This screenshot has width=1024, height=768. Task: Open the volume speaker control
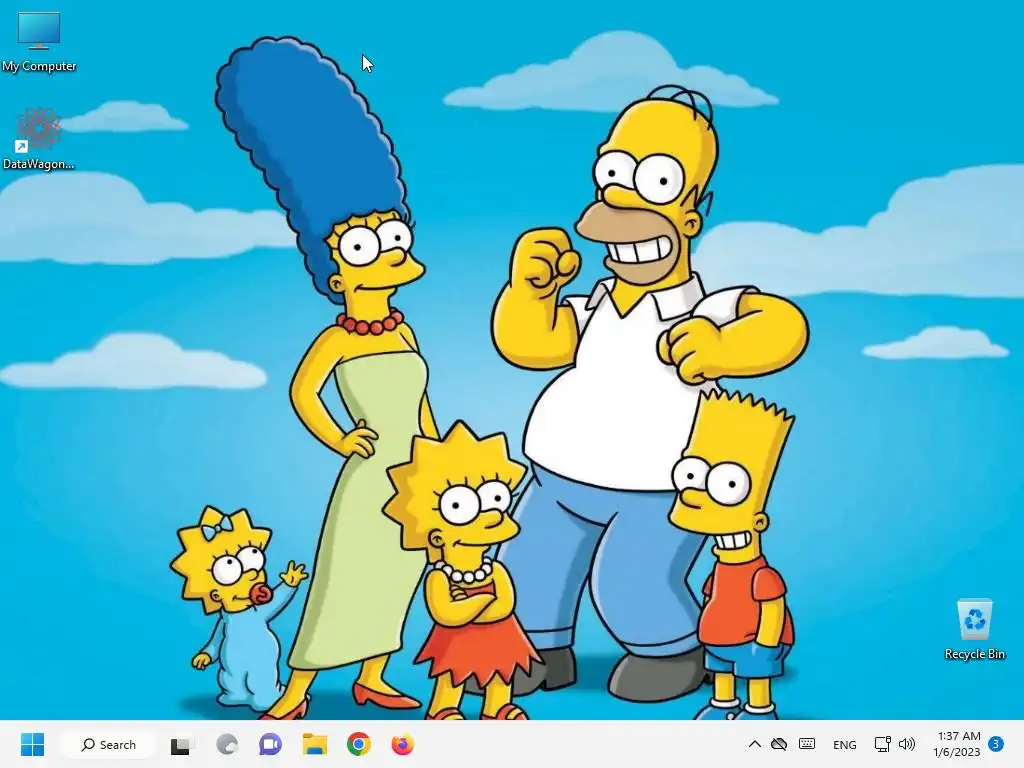pos(906,744)
